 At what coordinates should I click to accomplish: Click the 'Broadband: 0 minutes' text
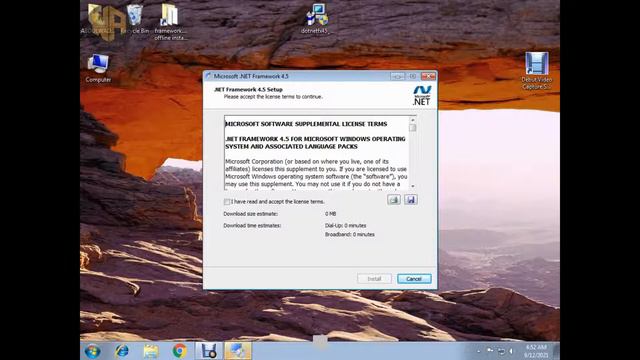point(350,234)
